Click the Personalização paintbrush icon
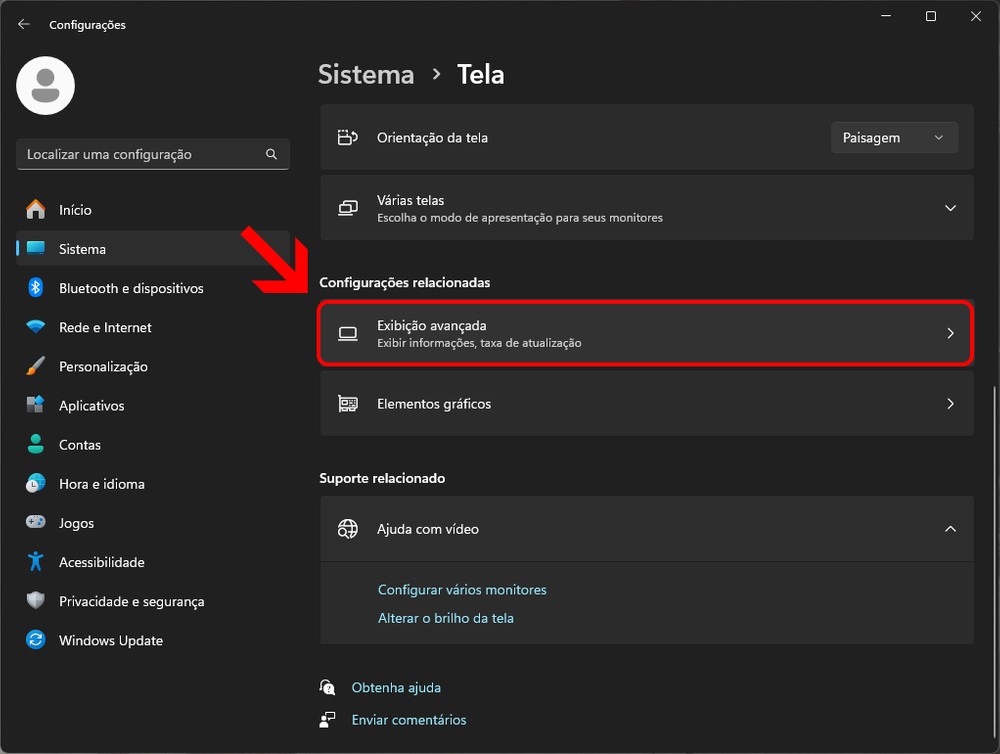The width and height of the screenshot is (1000, 754). (36, 366)
